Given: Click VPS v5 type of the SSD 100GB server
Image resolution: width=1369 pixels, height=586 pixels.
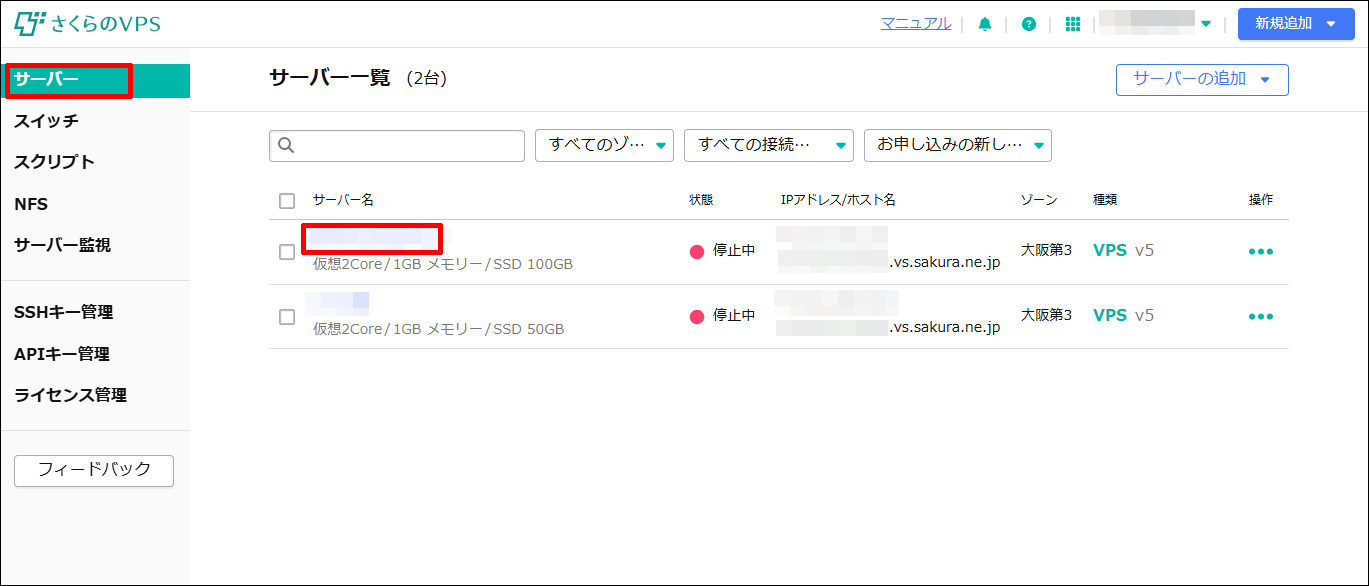Looking at the screenshot, I should pyautogui.click(x=1124, y=250).
